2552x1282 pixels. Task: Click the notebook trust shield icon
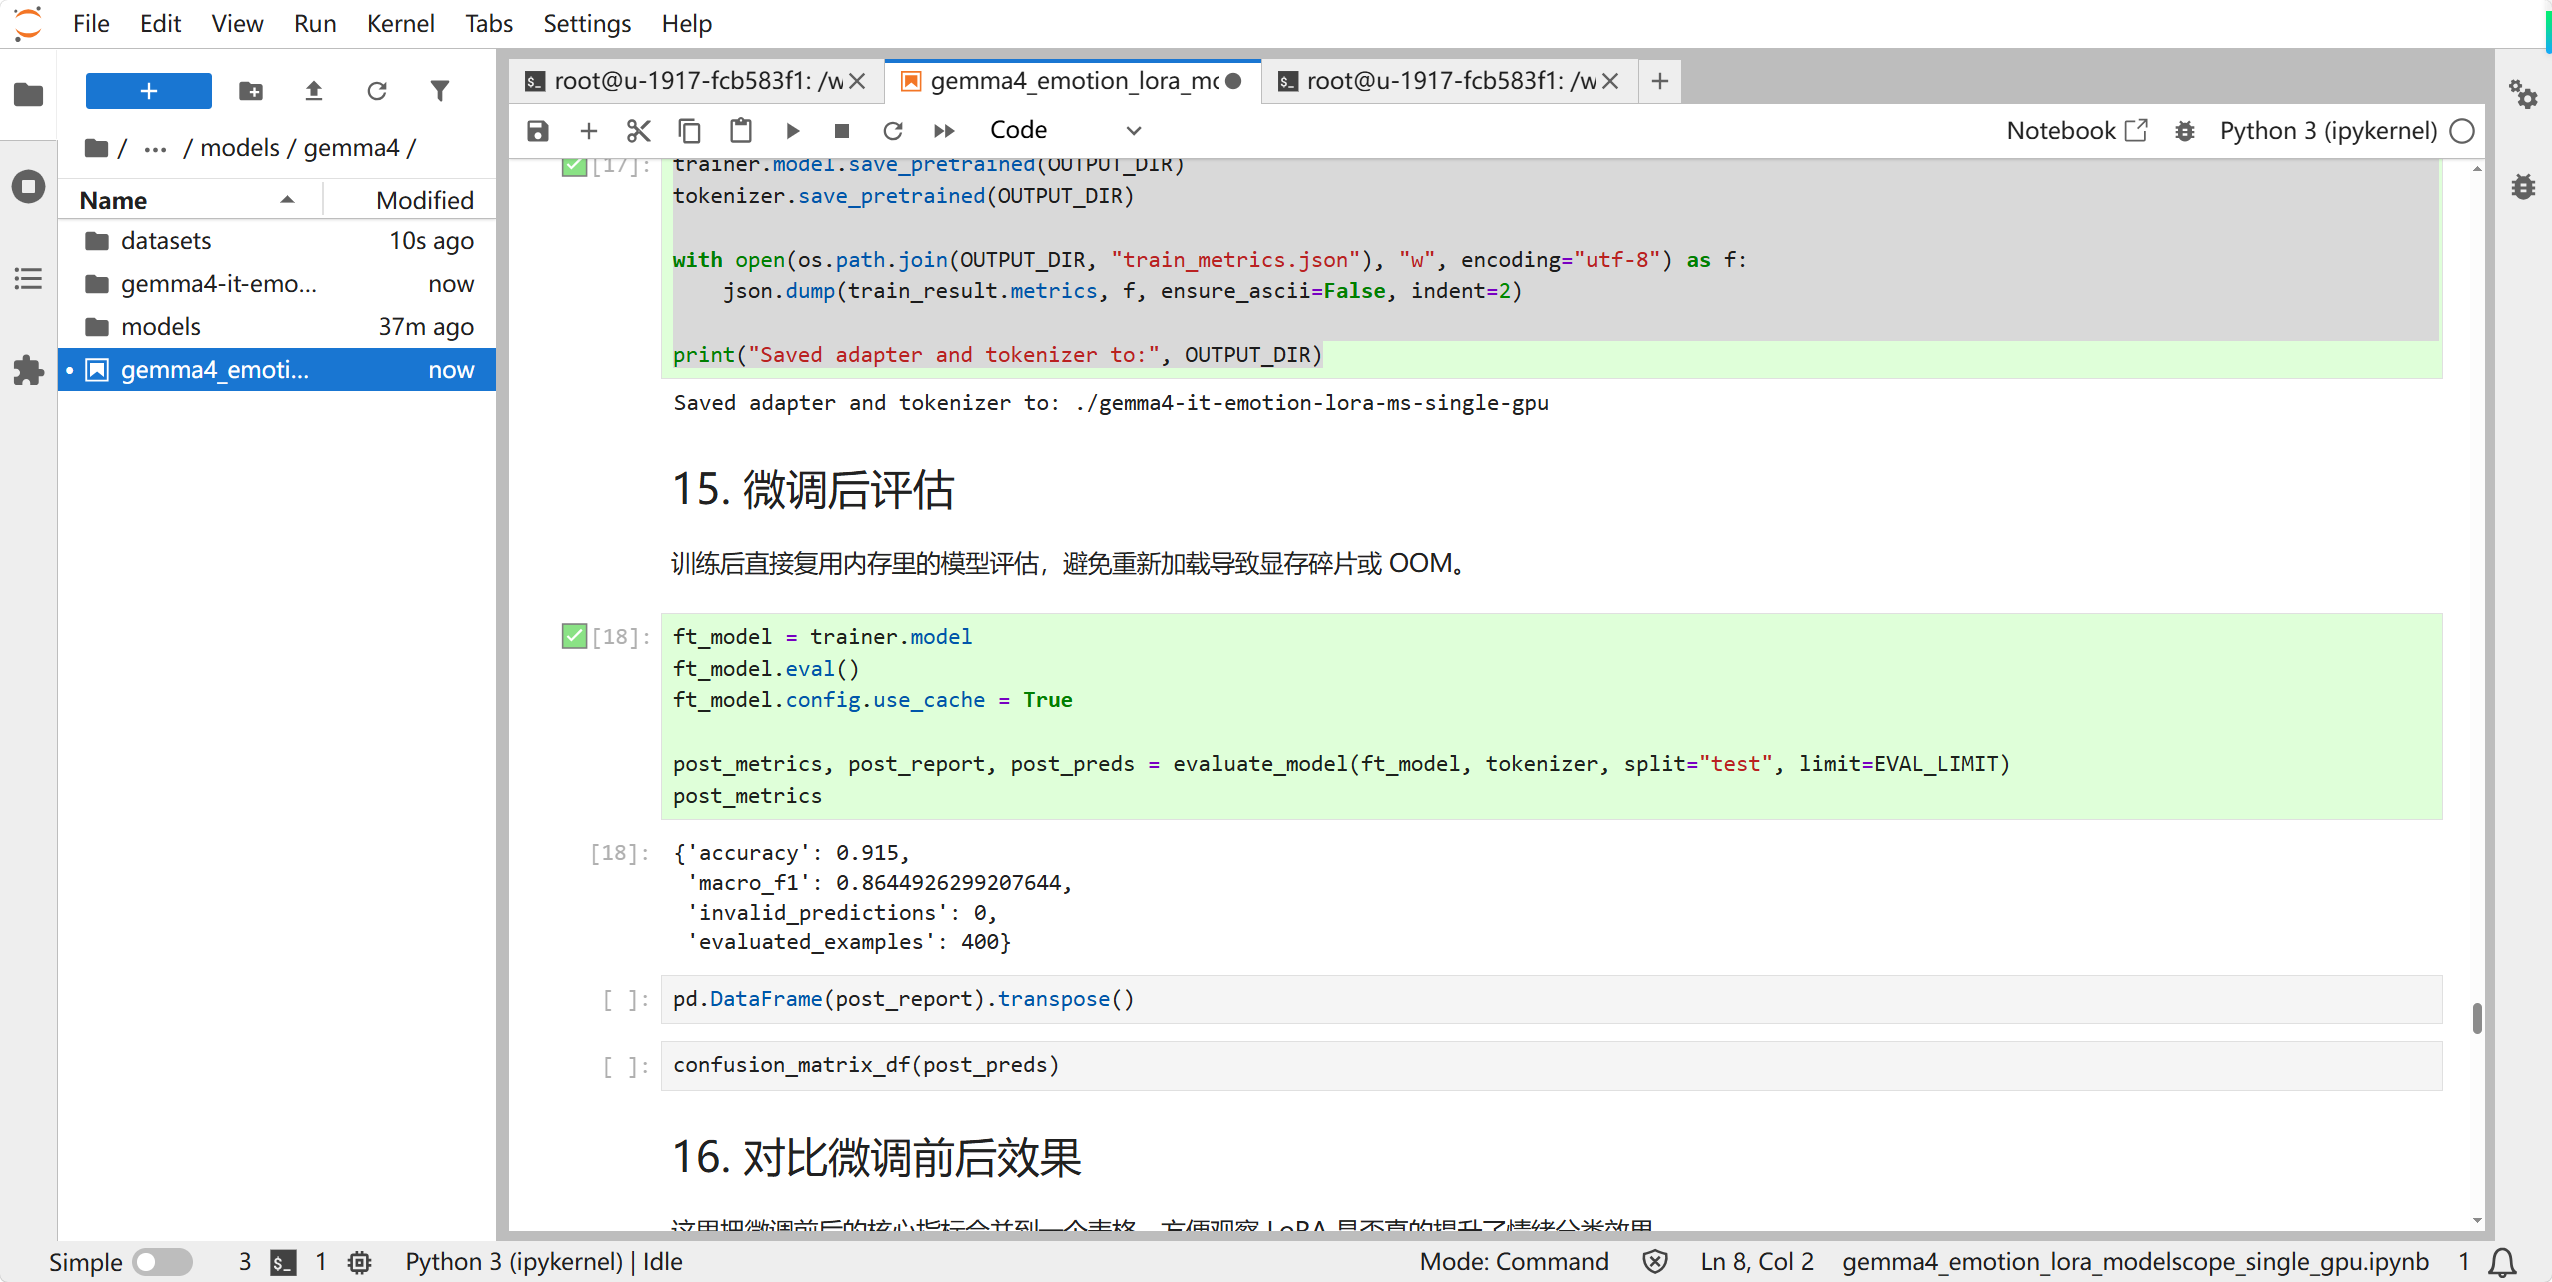pyautogui.click(x=1655, y=1262)
